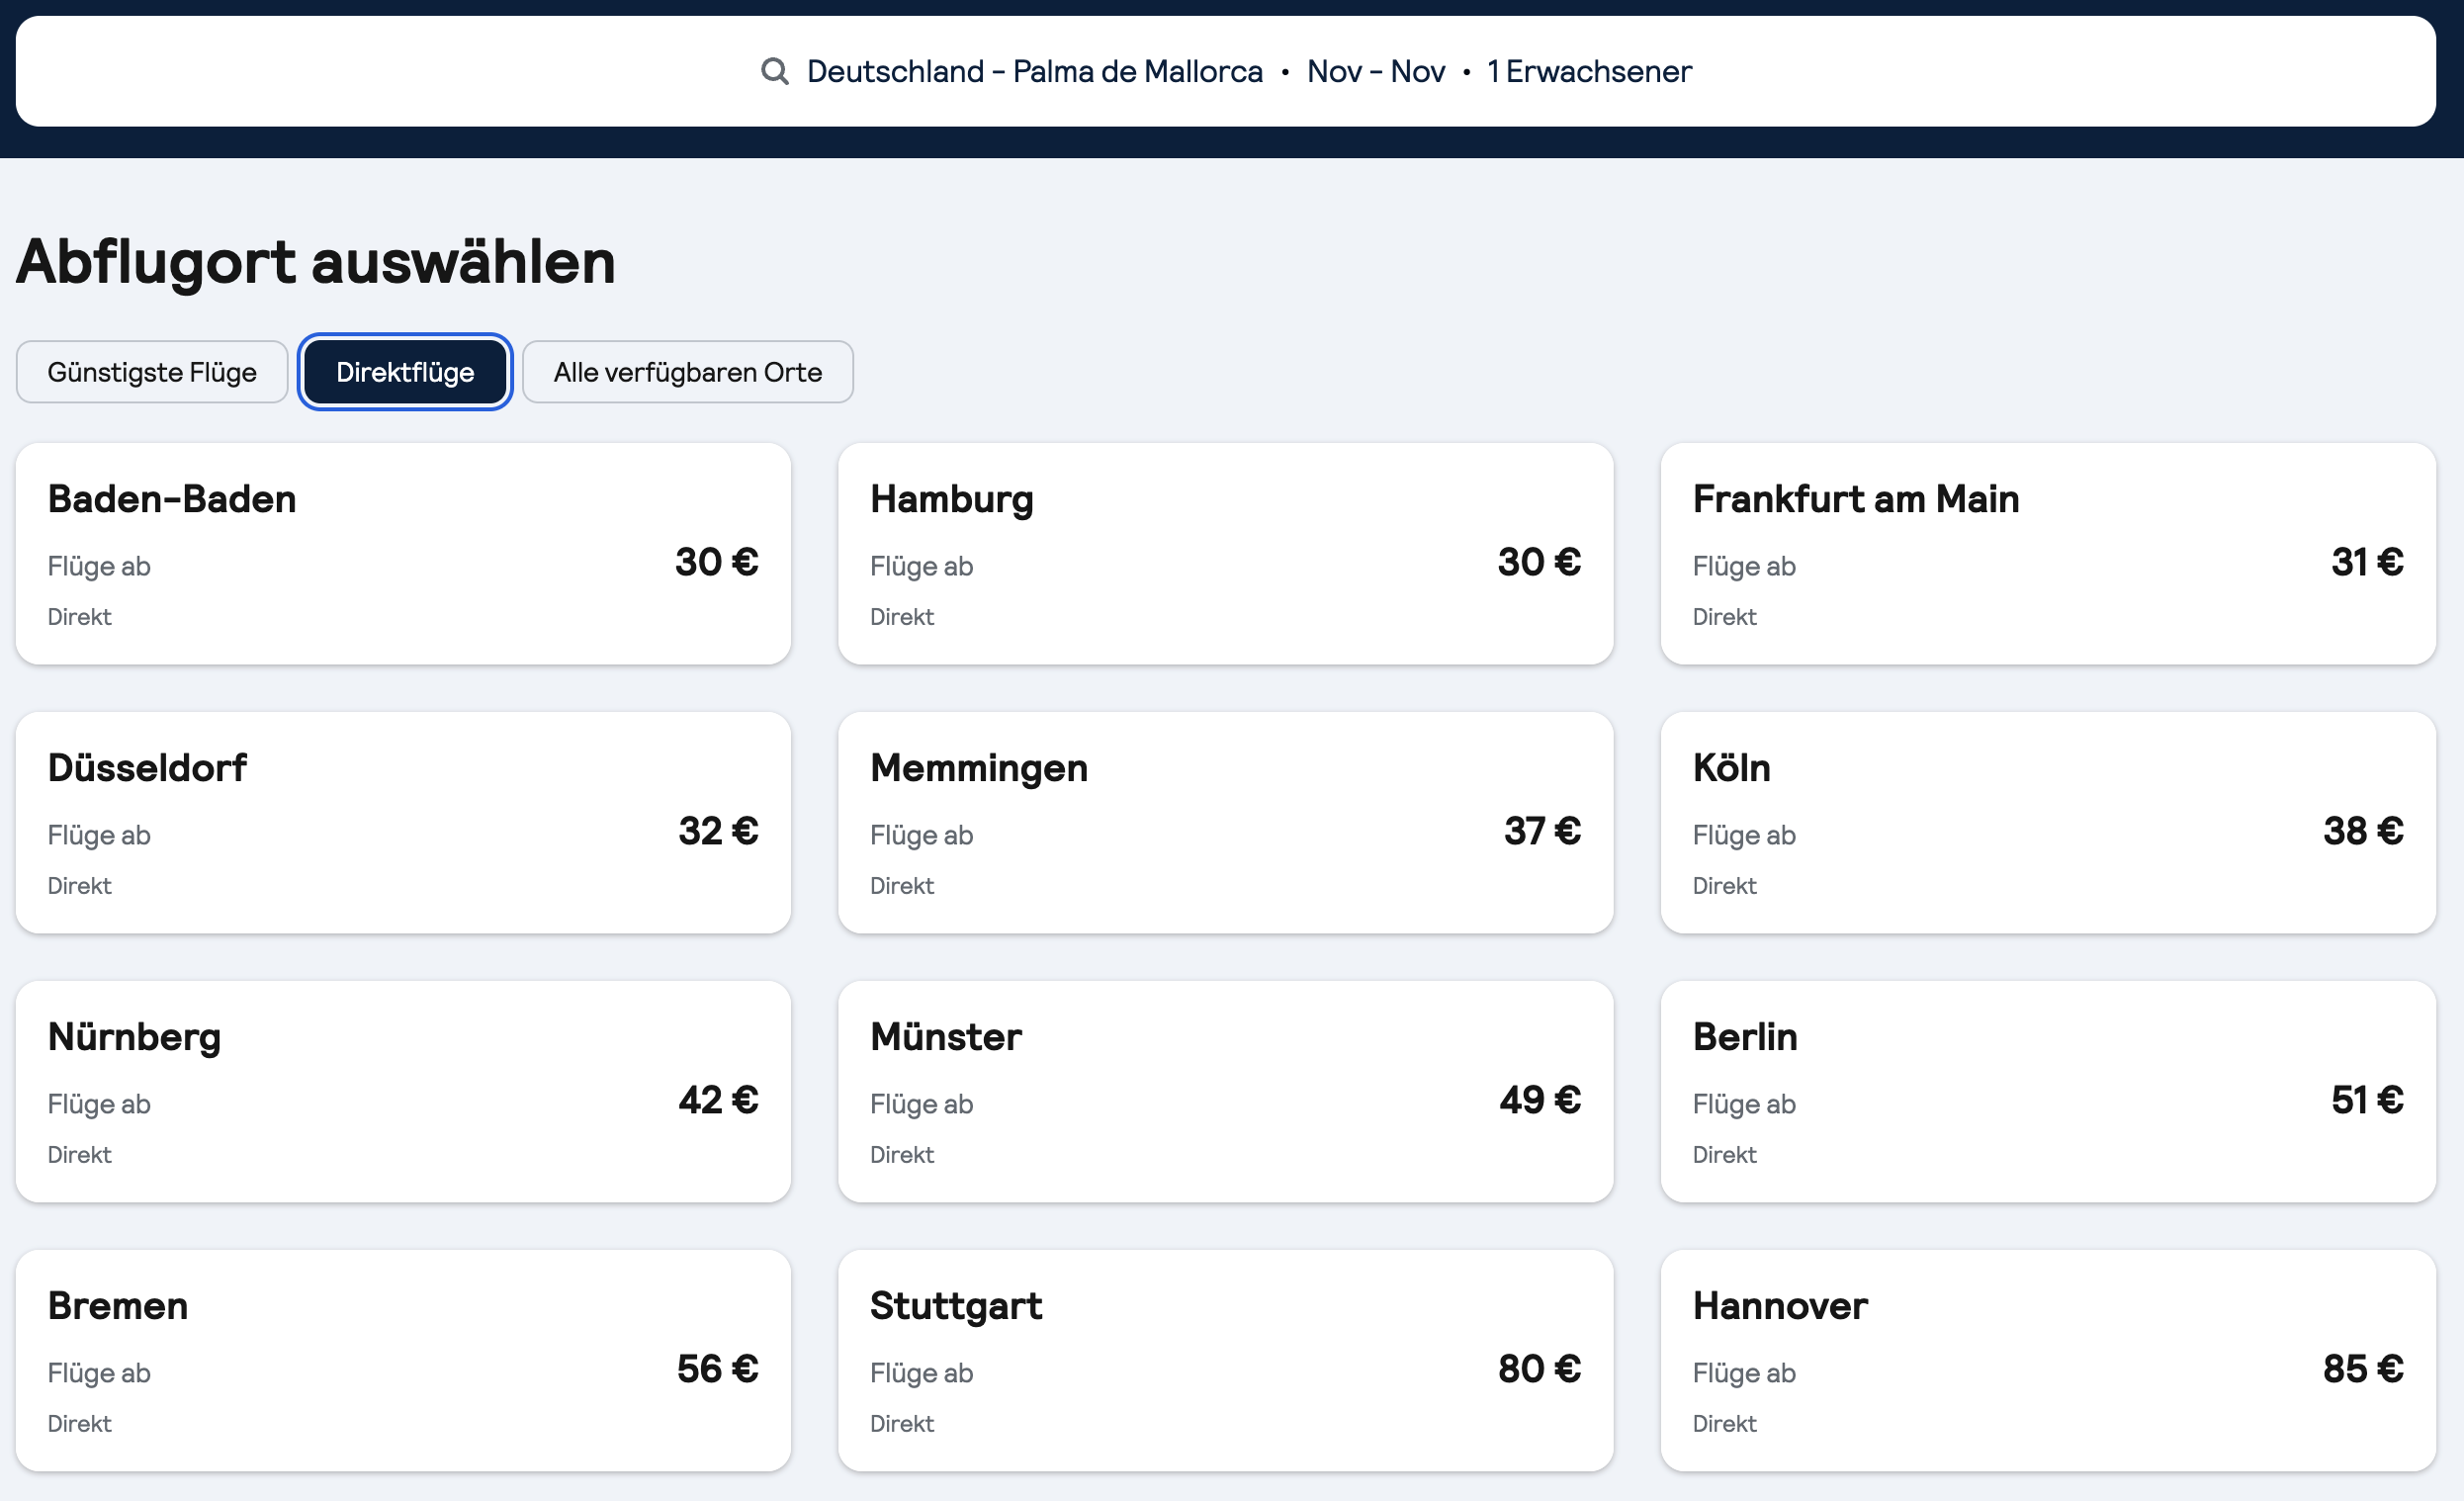Switch to Alle verfügbaren Orte
Image resolution: width=2464 pixels, height=1501 pixels.
point(687,372)
